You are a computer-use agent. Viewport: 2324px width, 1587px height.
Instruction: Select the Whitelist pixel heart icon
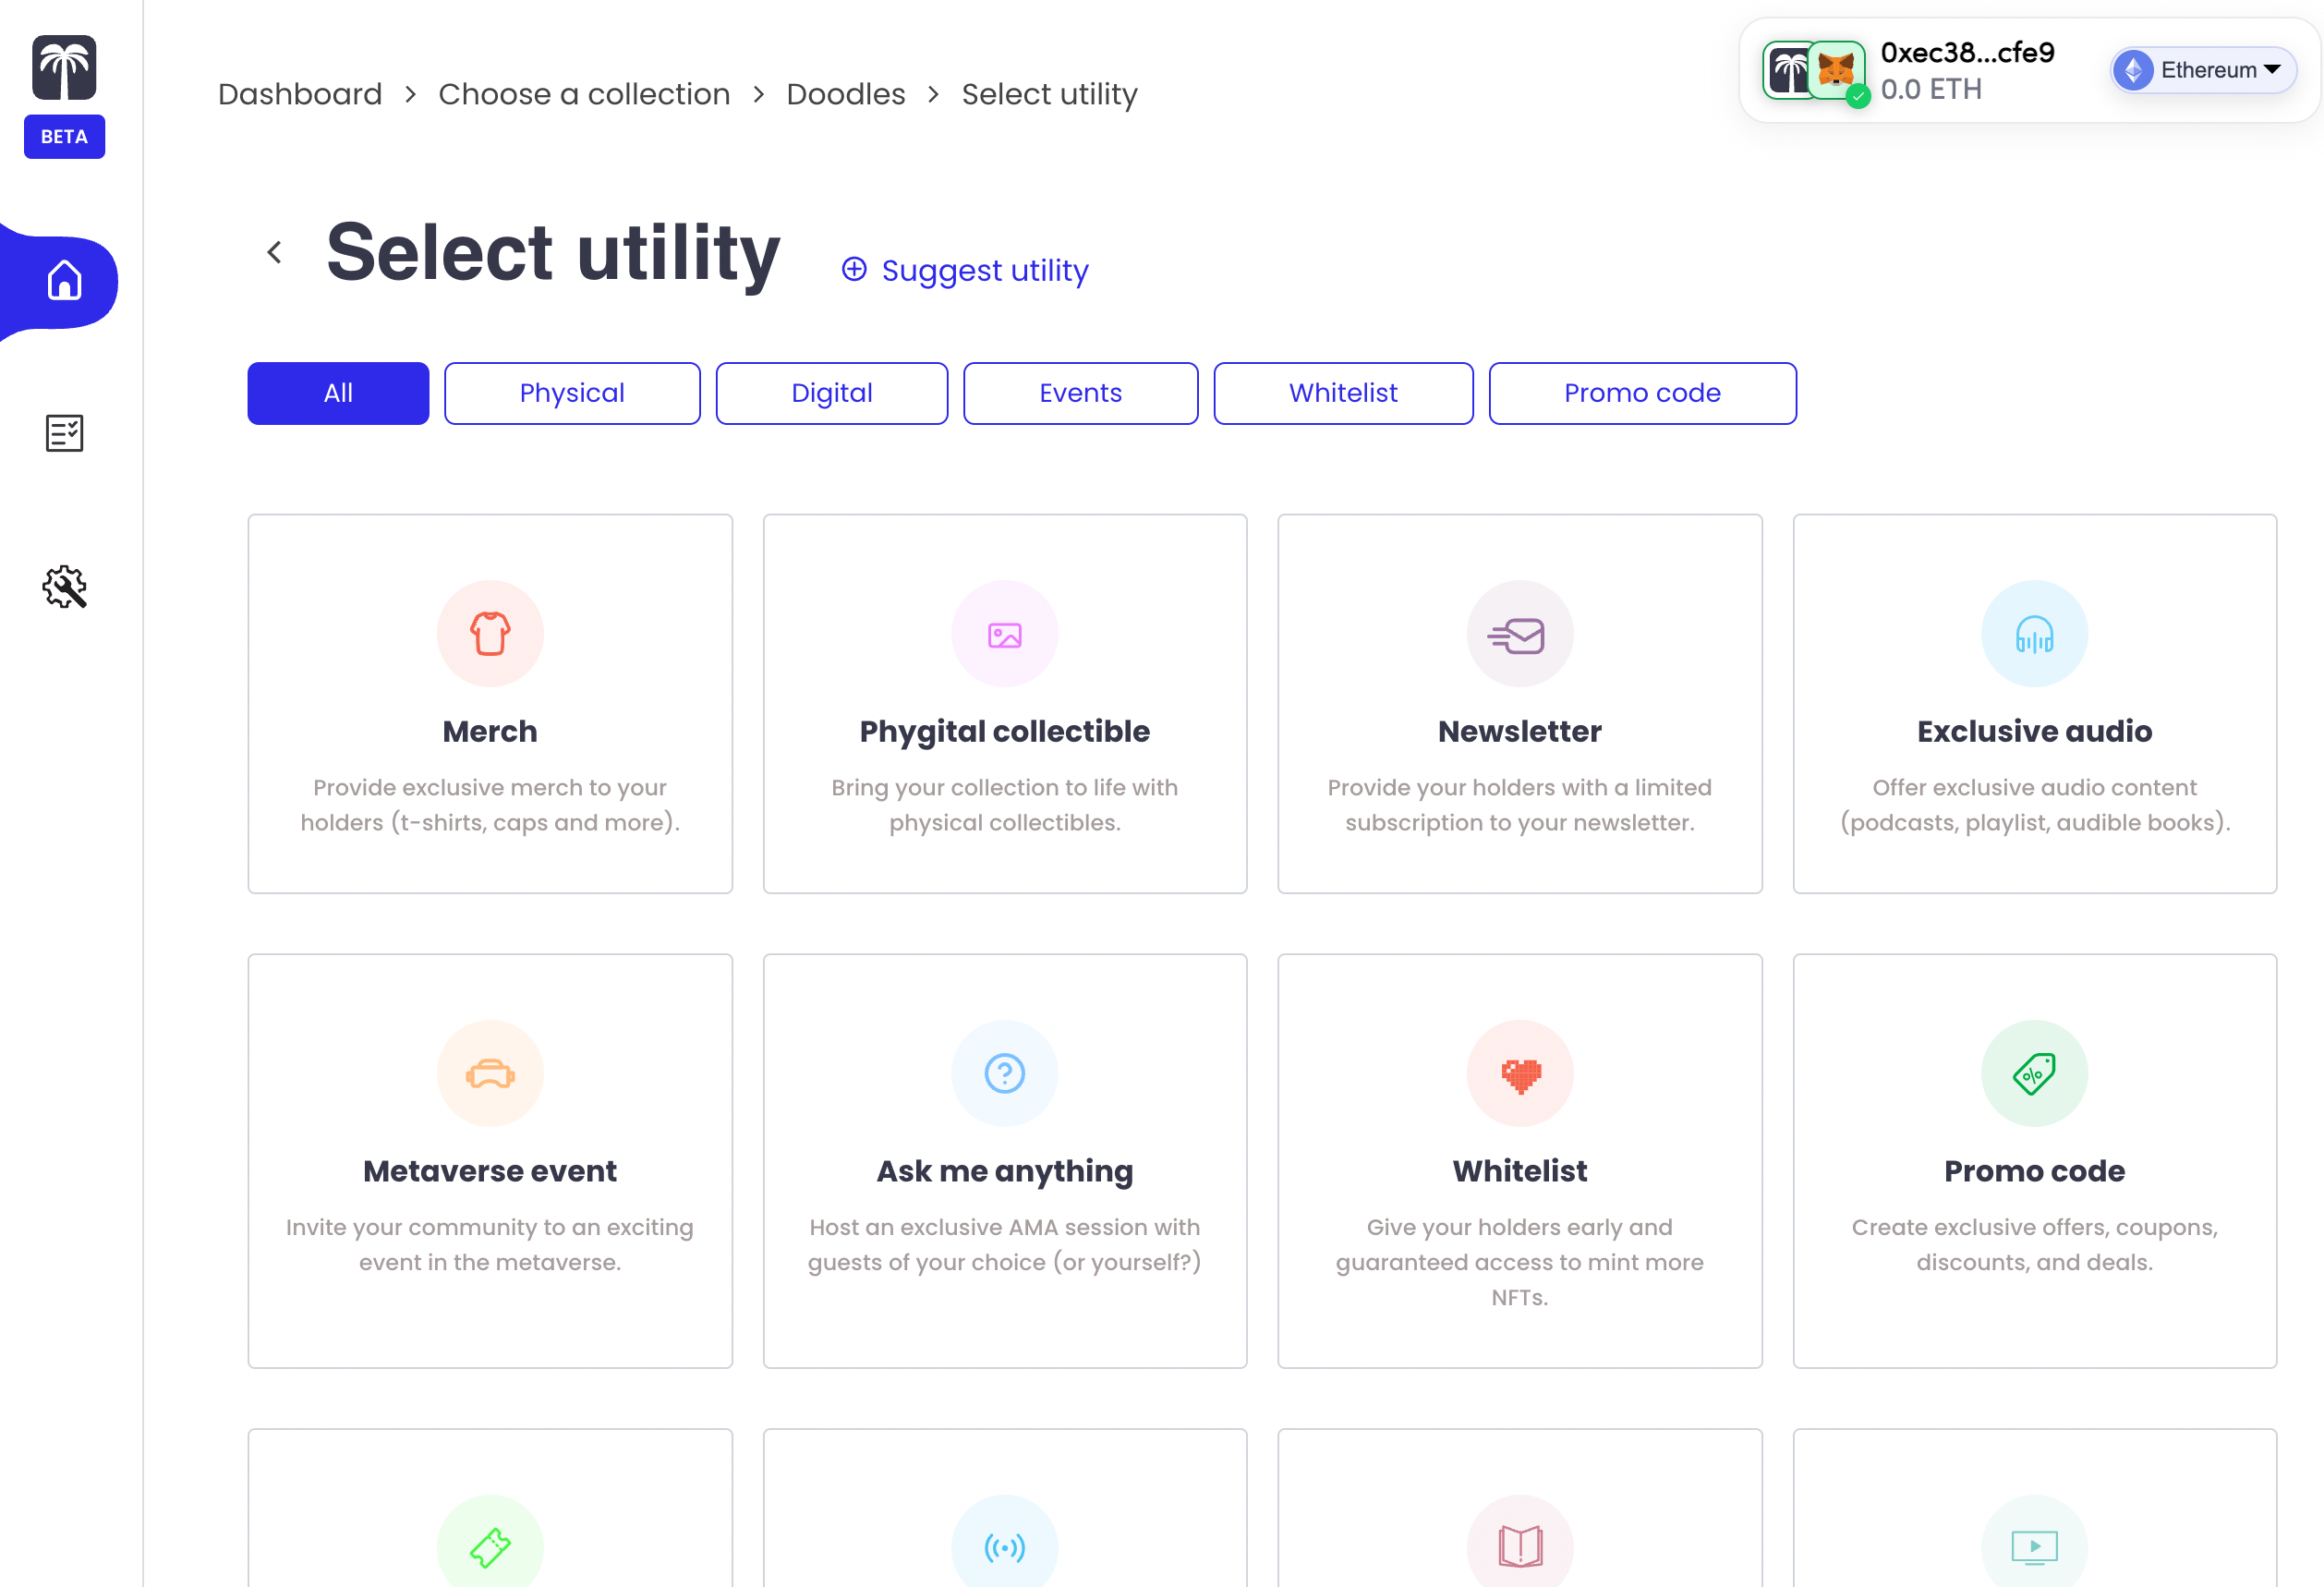click(x=1520, y=1073)
